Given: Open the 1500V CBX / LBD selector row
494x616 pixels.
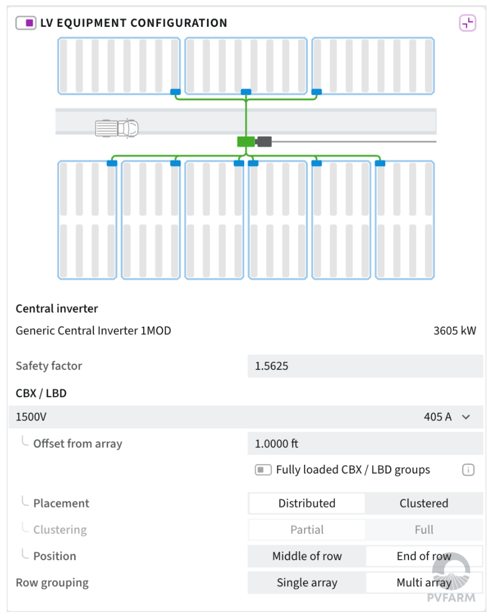Looking at the screenshot, I should (x=246, y=417).
